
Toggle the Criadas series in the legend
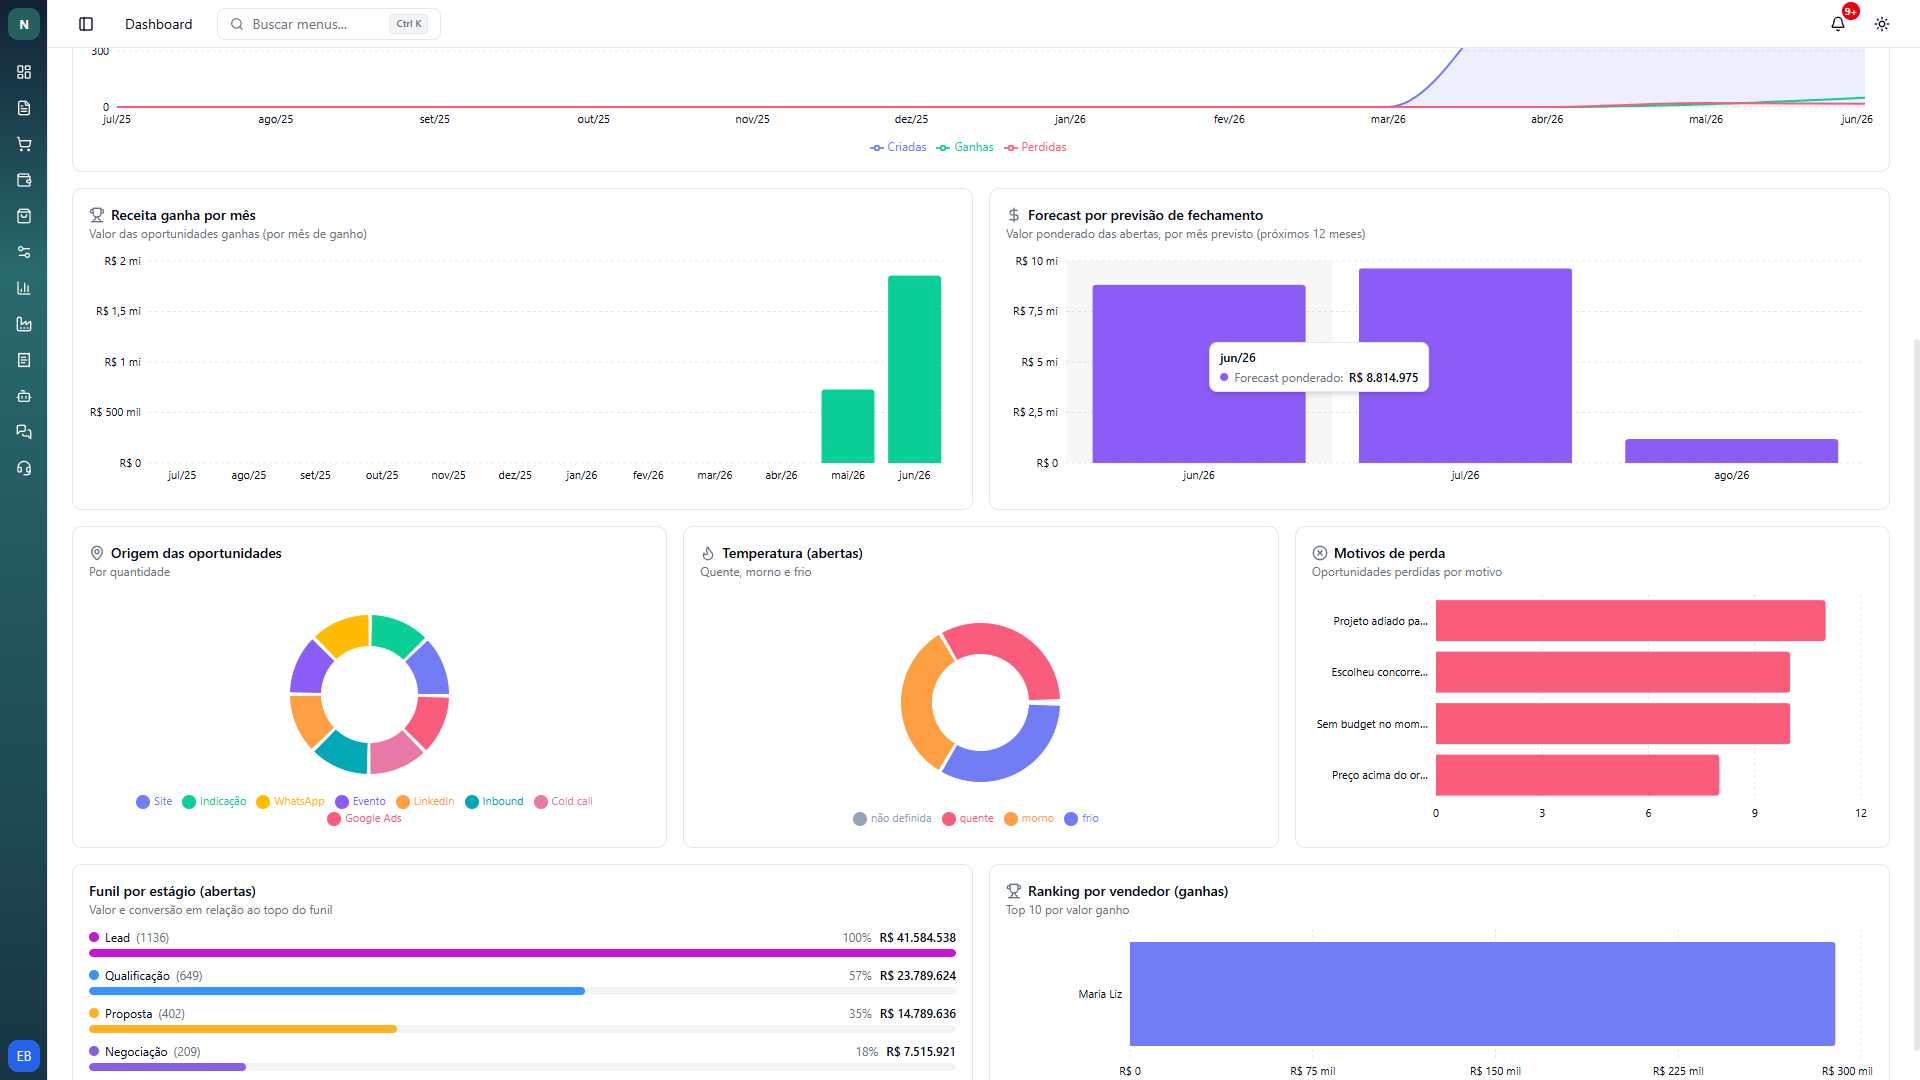coord(898,147)
